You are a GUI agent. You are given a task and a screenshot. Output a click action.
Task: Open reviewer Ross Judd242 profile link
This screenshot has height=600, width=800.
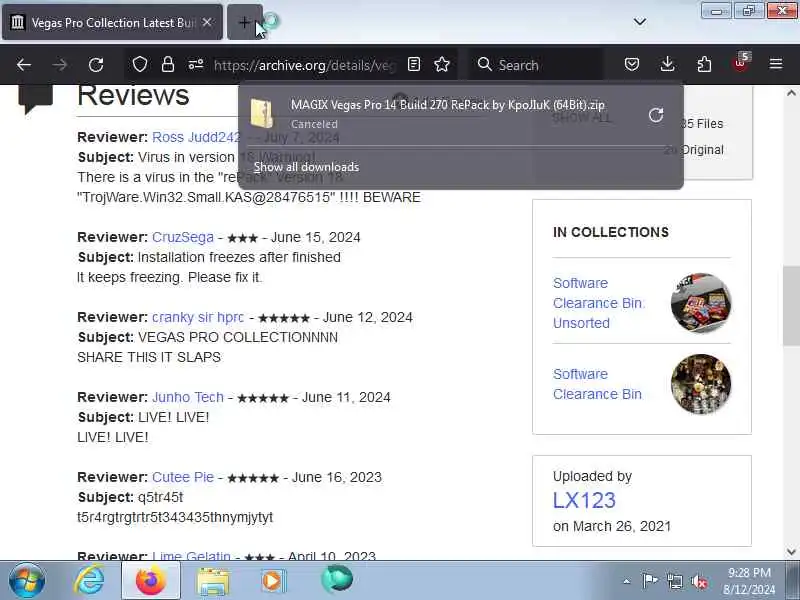tap(196, 137)
